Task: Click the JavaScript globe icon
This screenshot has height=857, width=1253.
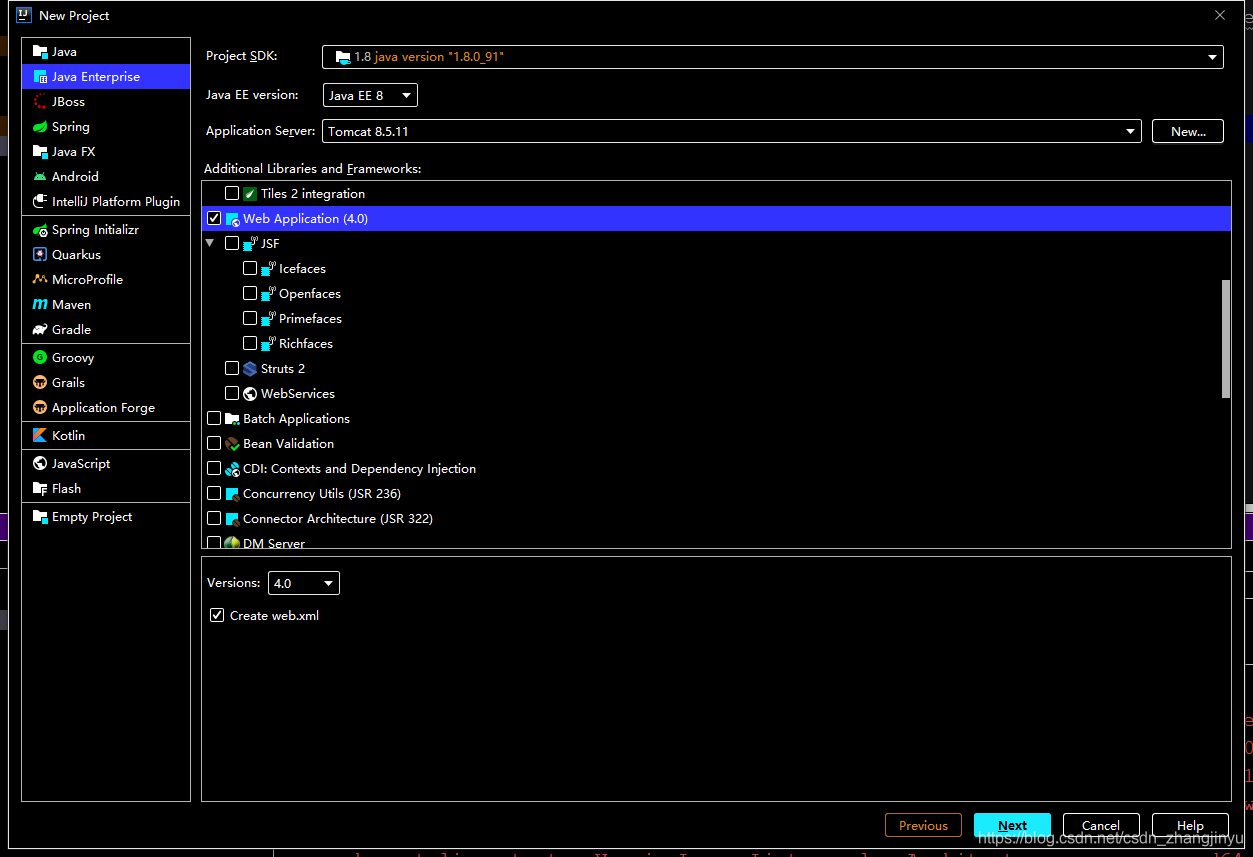Action: (x=40, y=464)
